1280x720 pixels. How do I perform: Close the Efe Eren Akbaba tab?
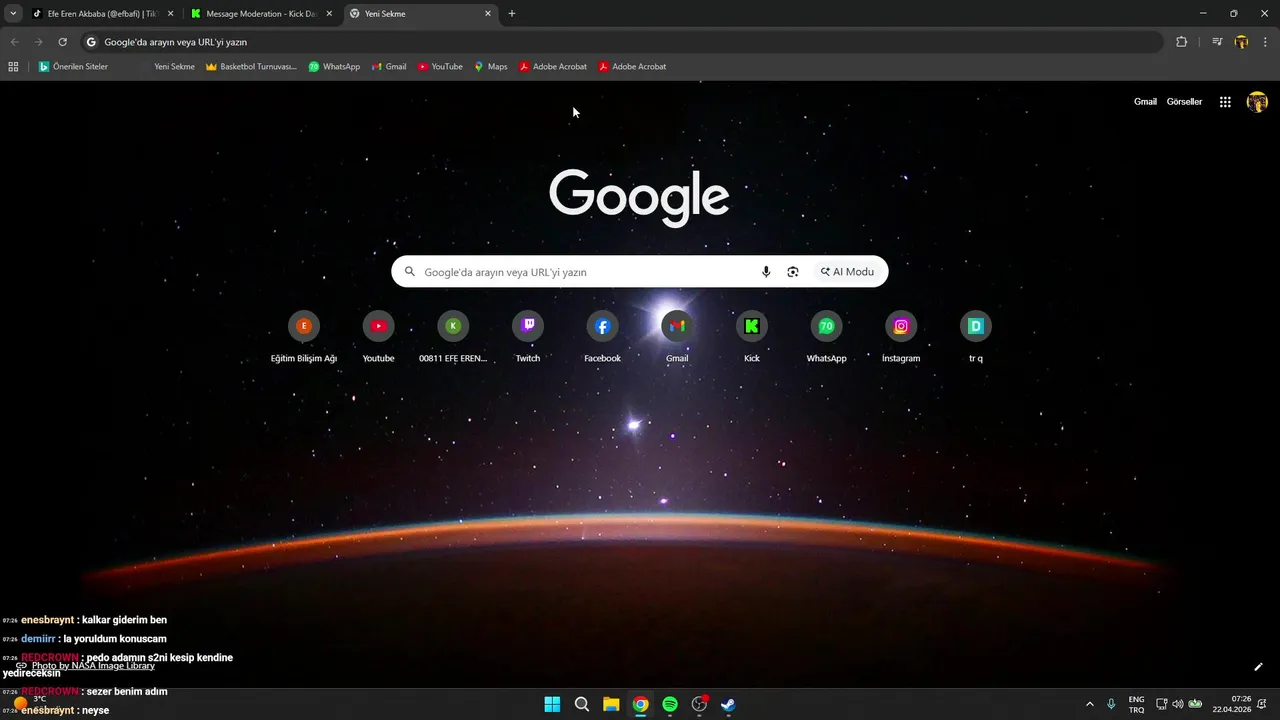pos(171,14)
